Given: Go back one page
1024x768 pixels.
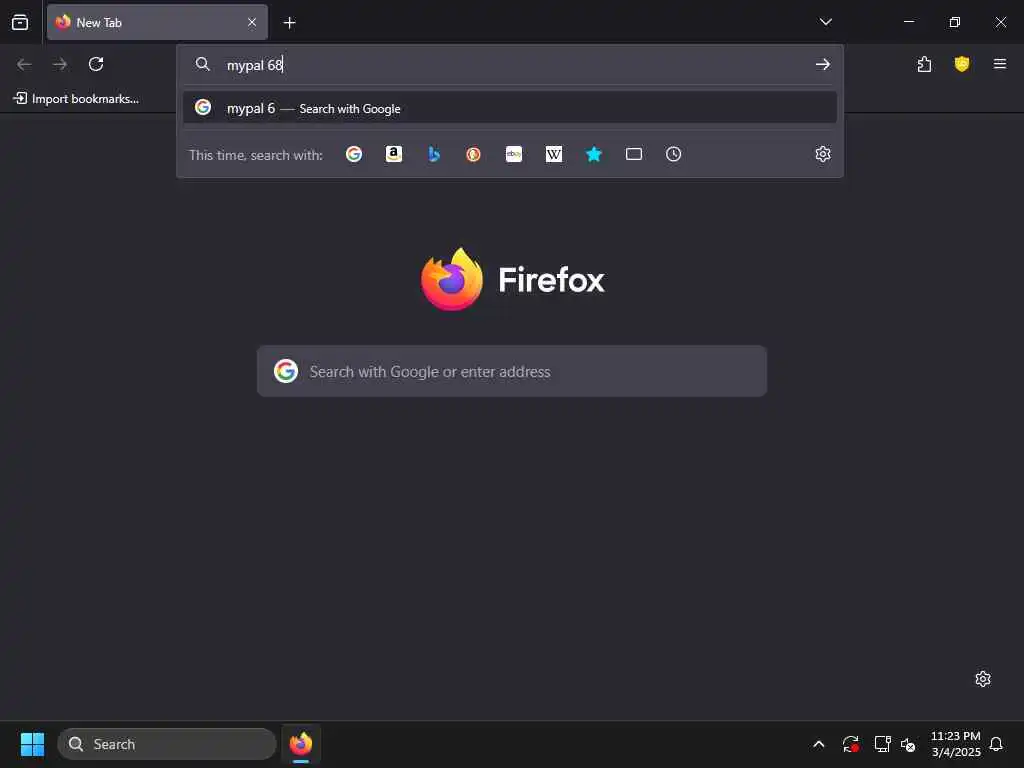Looking at the screenshot, I should coord(24,64).
